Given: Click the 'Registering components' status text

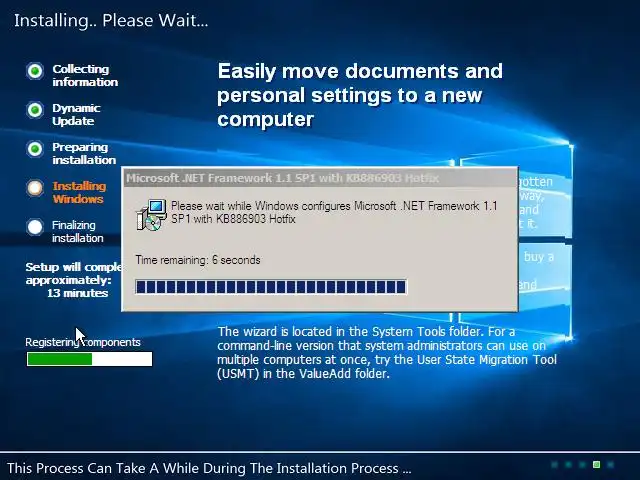Looking at the screenshot, I should click(x=83, y=342).
